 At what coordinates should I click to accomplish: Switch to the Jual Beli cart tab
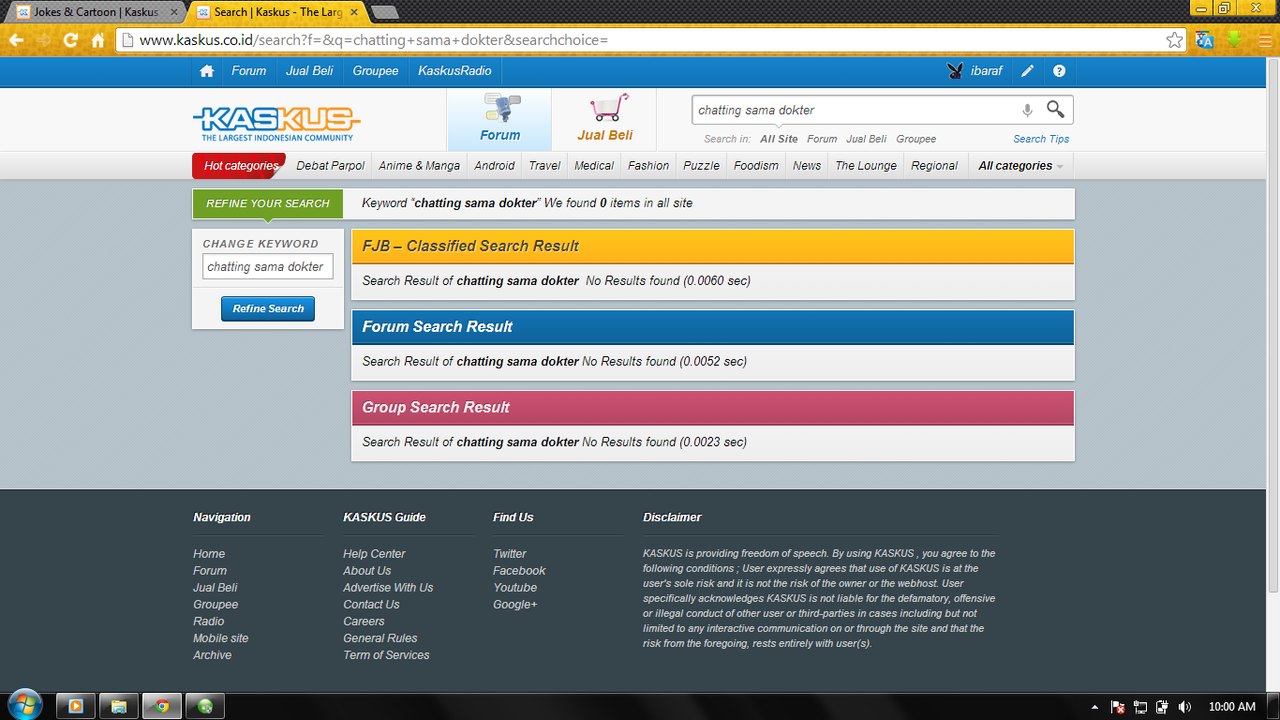[x=605, y=119]
